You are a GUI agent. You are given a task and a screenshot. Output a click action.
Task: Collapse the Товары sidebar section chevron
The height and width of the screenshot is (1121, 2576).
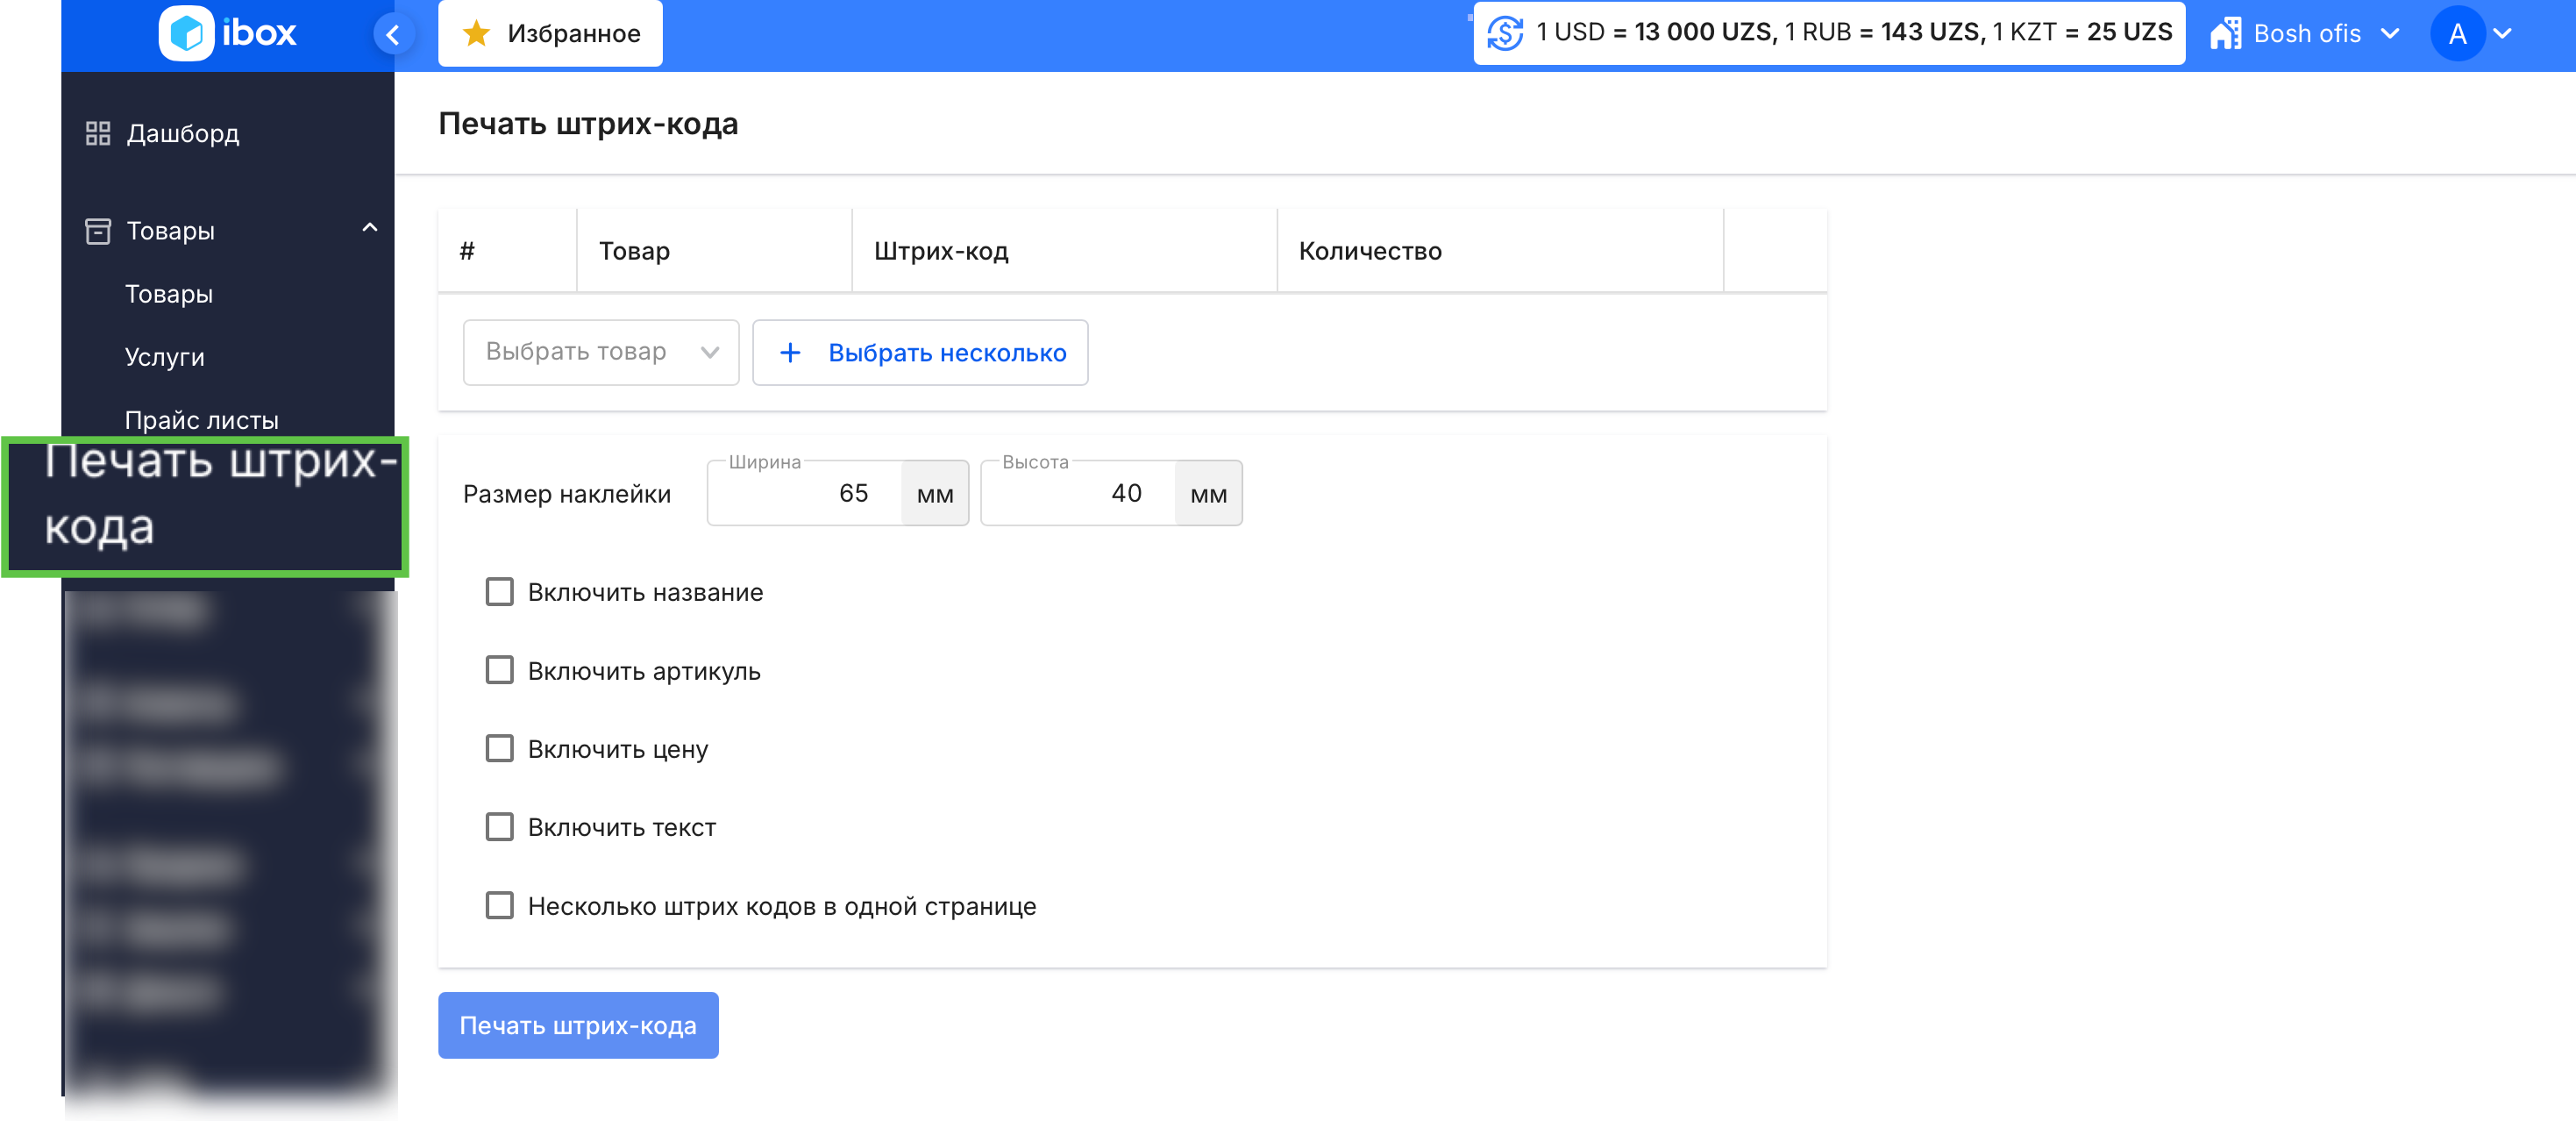370,228
